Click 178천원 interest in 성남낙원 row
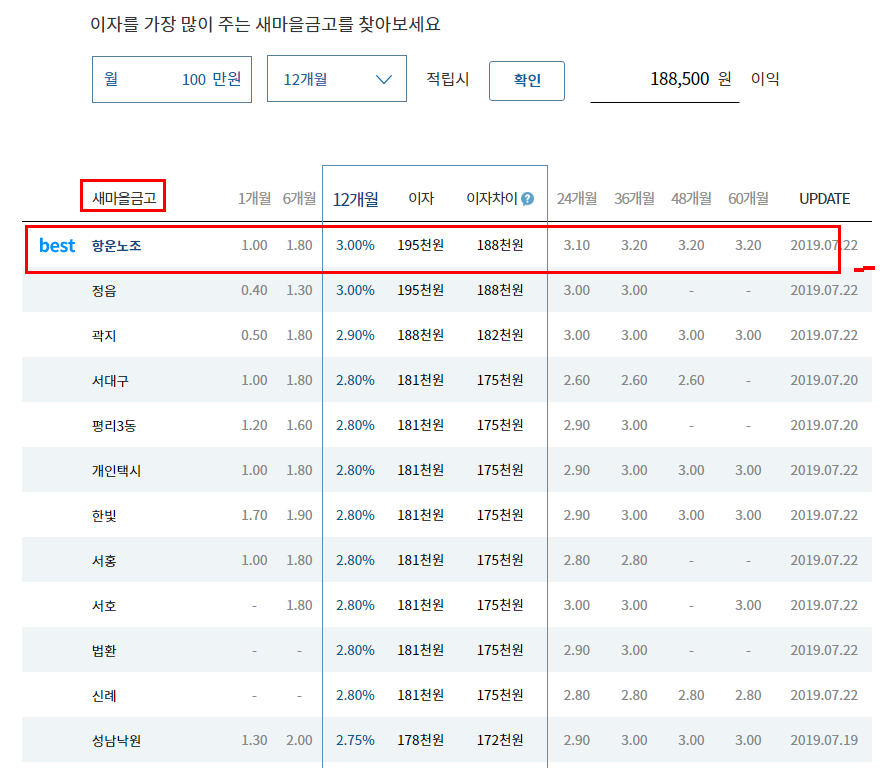 pos(421,740)
